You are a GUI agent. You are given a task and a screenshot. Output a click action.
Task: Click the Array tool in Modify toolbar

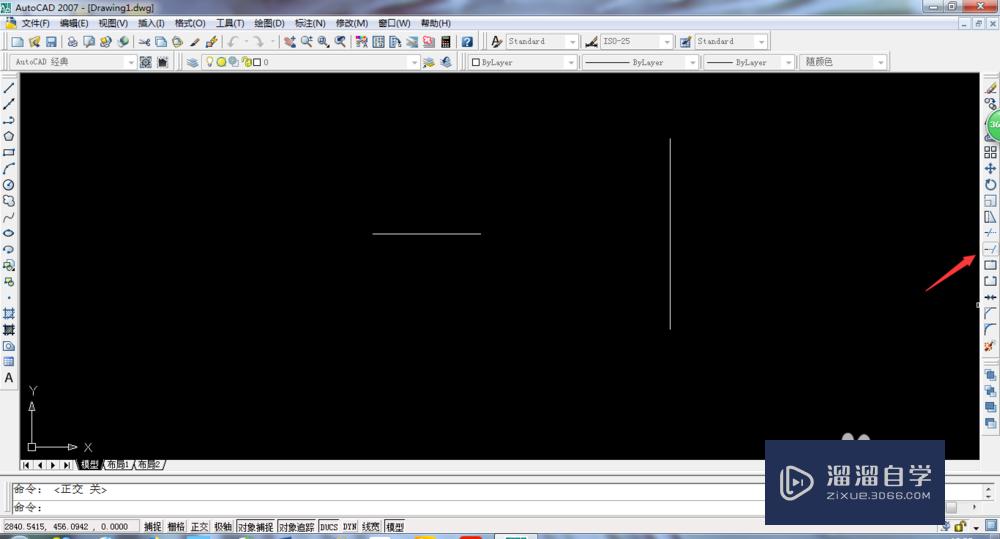click(x=990, y=152)
